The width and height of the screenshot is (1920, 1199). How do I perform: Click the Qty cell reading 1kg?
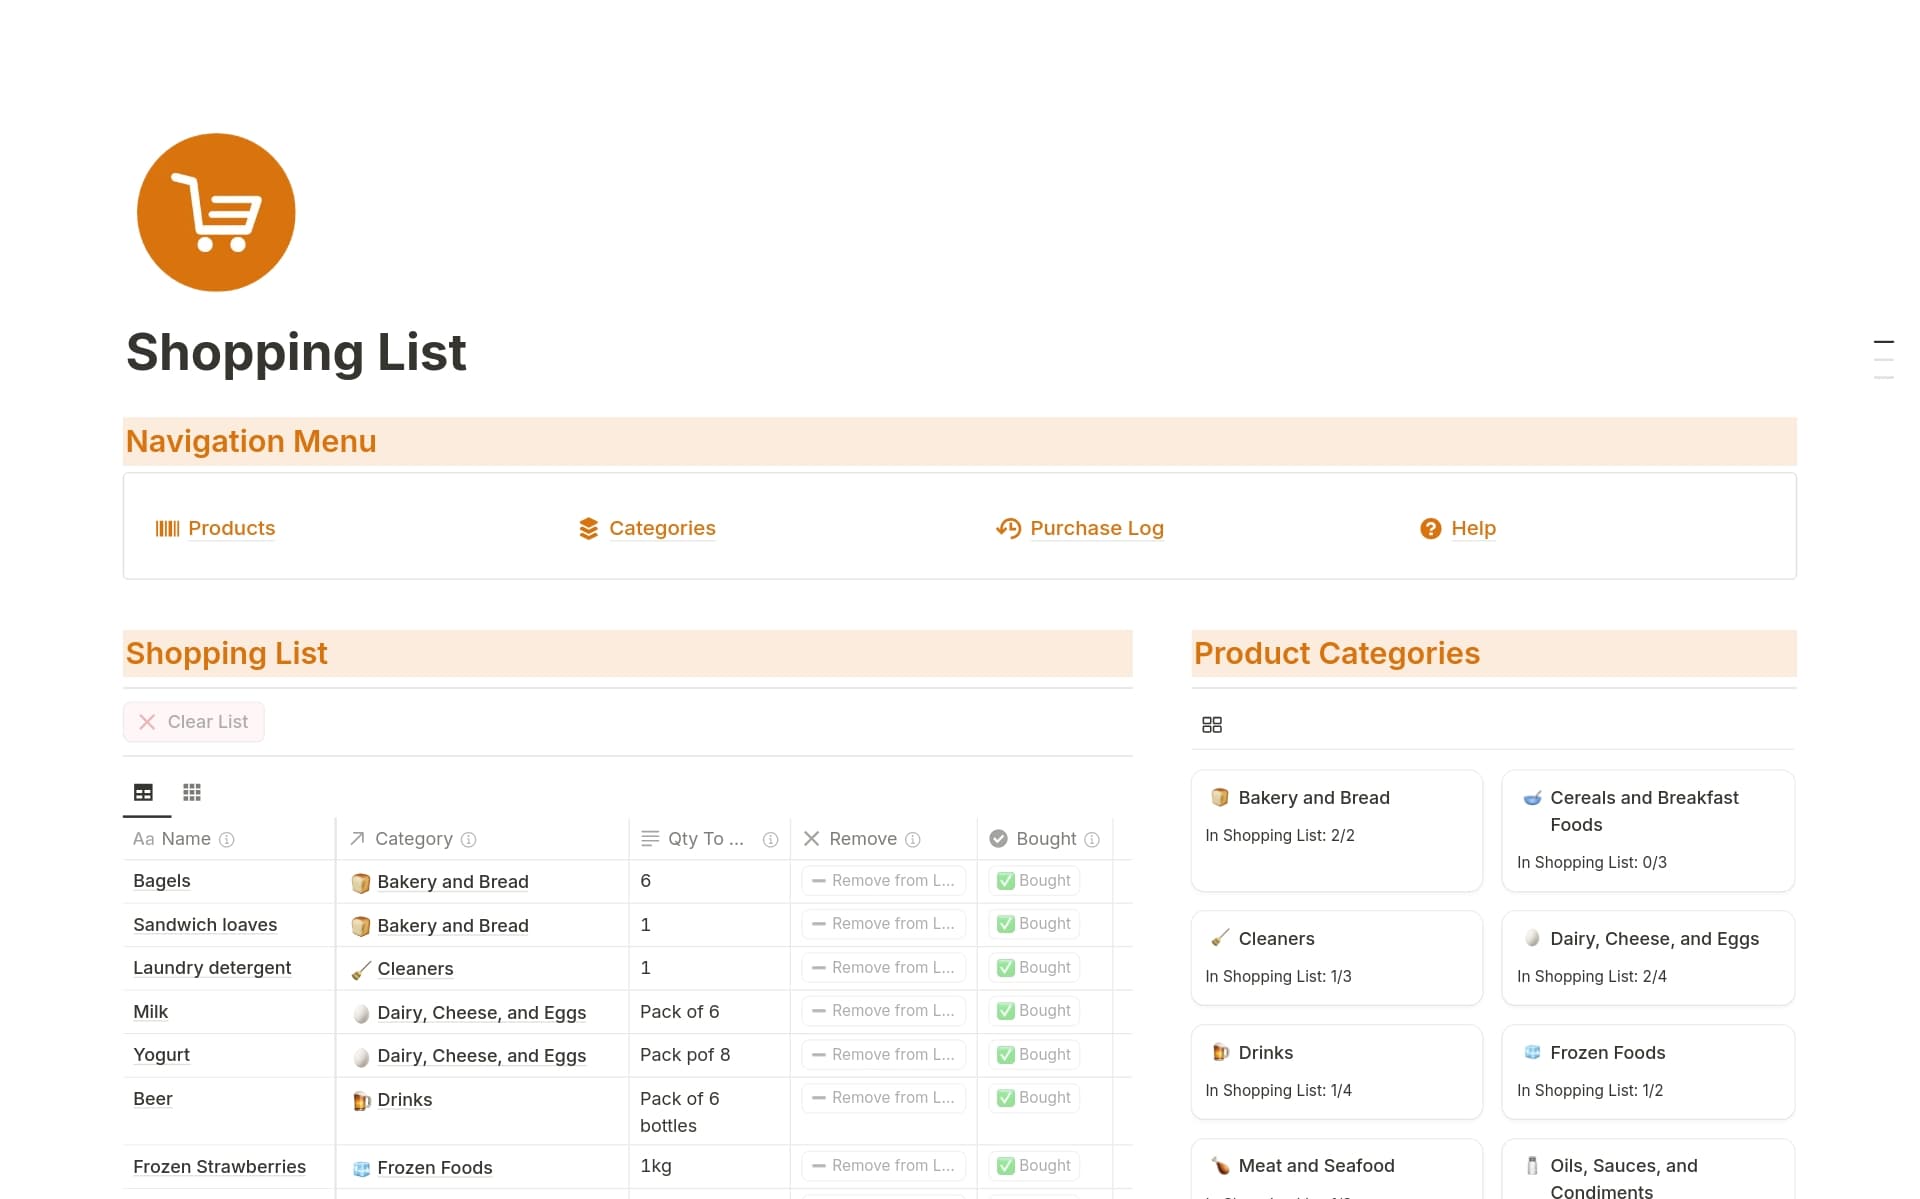[709, 1166]
